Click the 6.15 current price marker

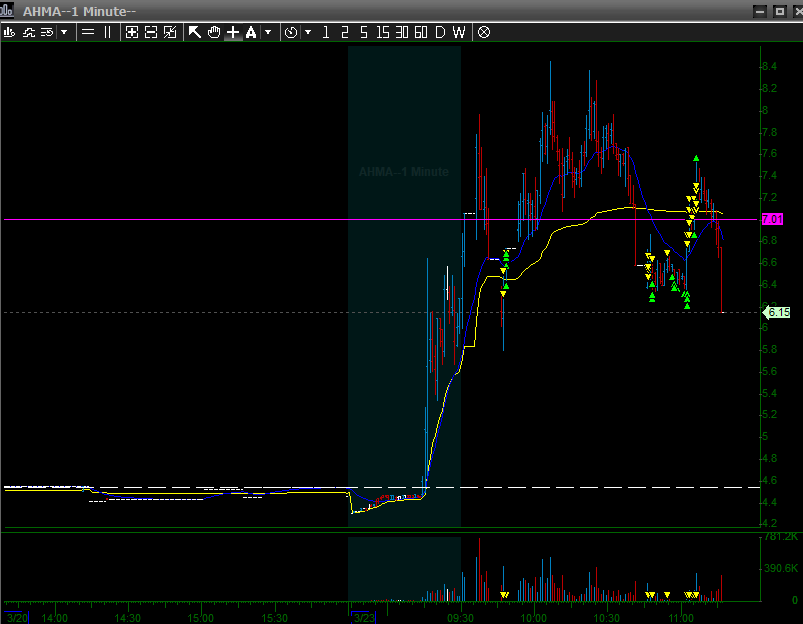(x=778, y=312)
